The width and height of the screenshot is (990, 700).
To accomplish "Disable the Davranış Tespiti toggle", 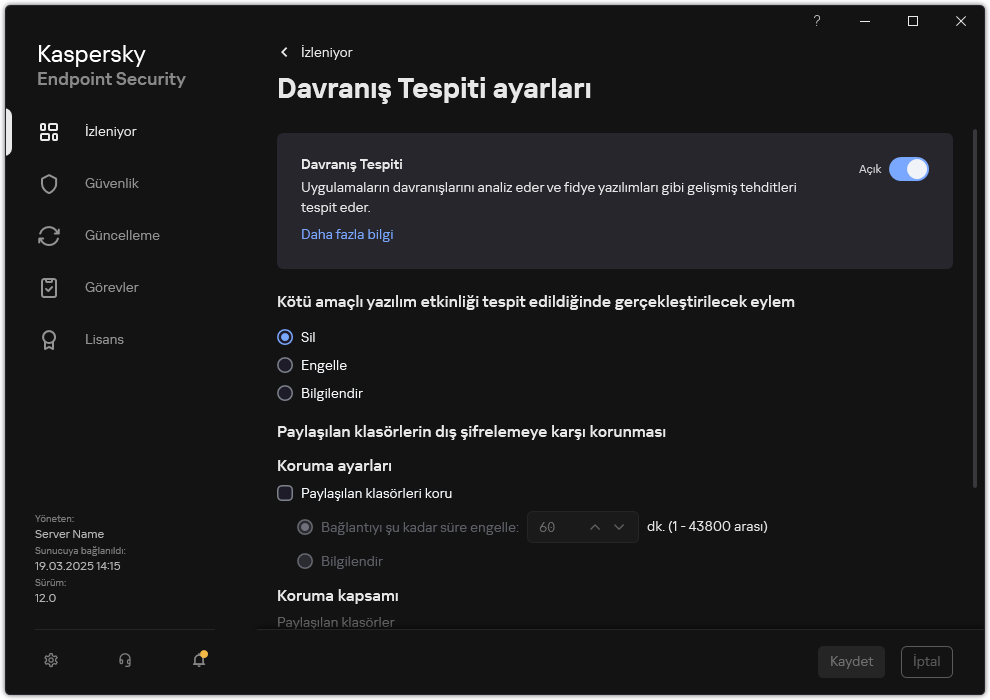I will pos(910,169).
